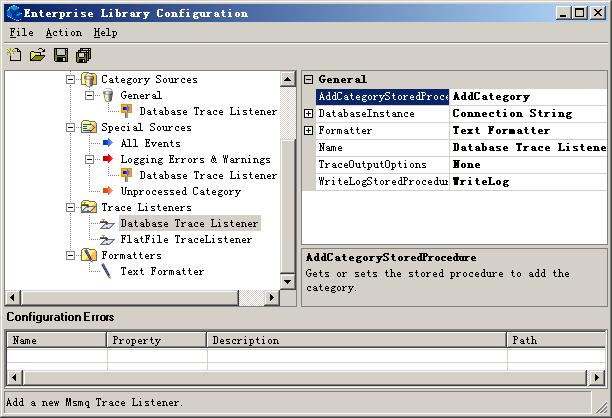Click the Open Application folder icon
Screen dimensions: 612x418
click(37, 54)
